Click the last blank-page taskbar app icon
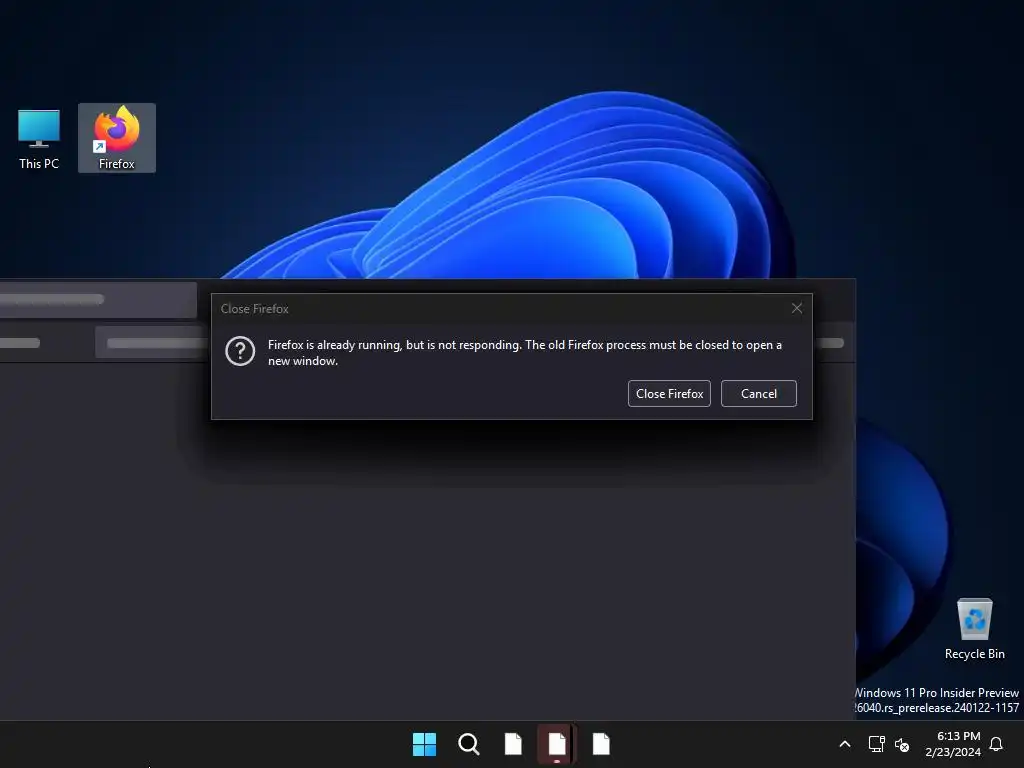 click(x=601, y=744)
